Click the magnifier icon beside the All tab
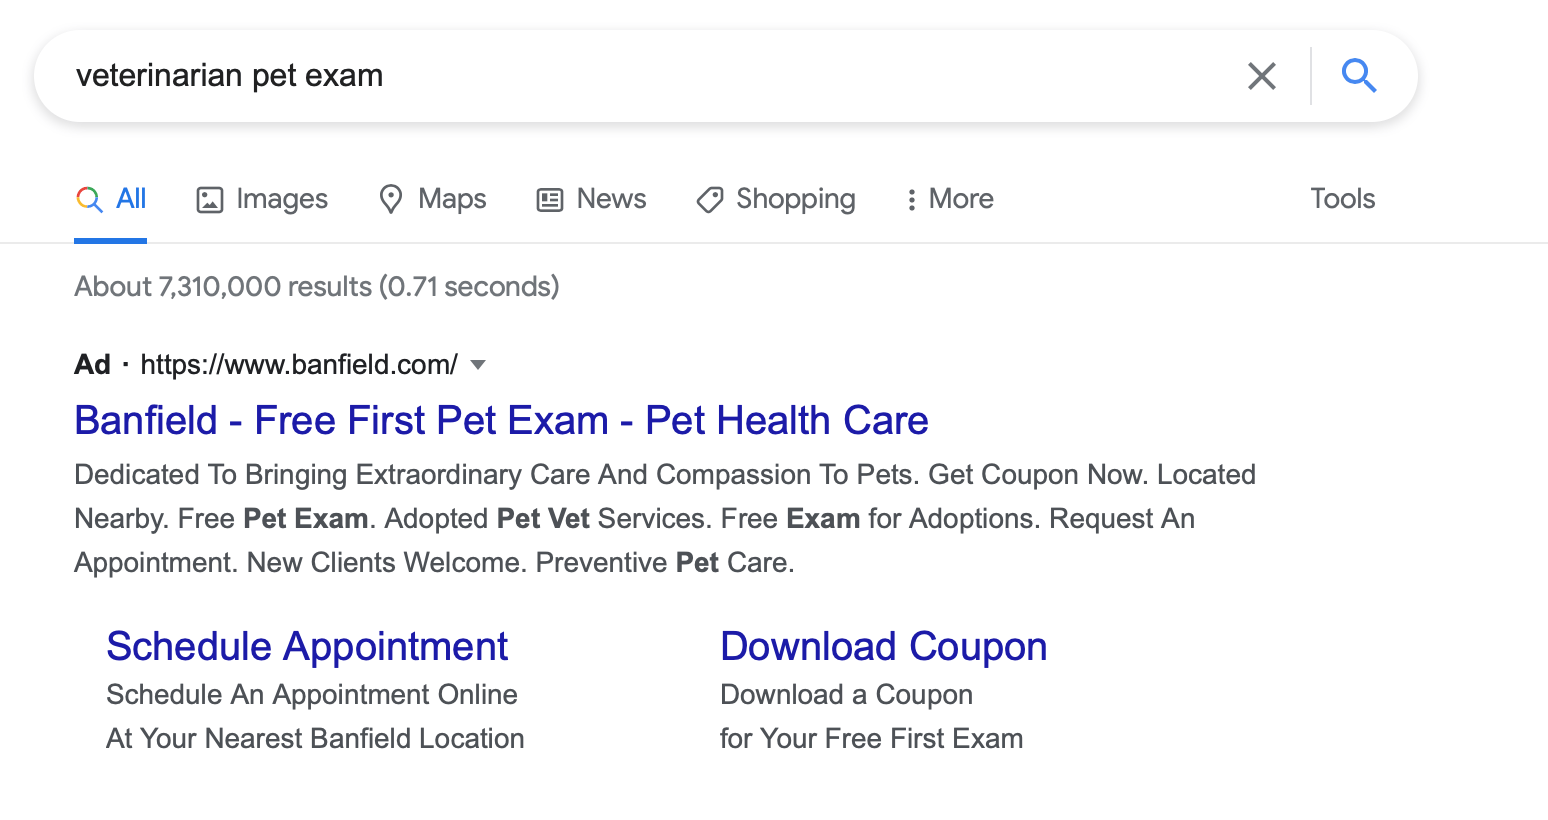The image size is (1548, 820). pos(88,199)
